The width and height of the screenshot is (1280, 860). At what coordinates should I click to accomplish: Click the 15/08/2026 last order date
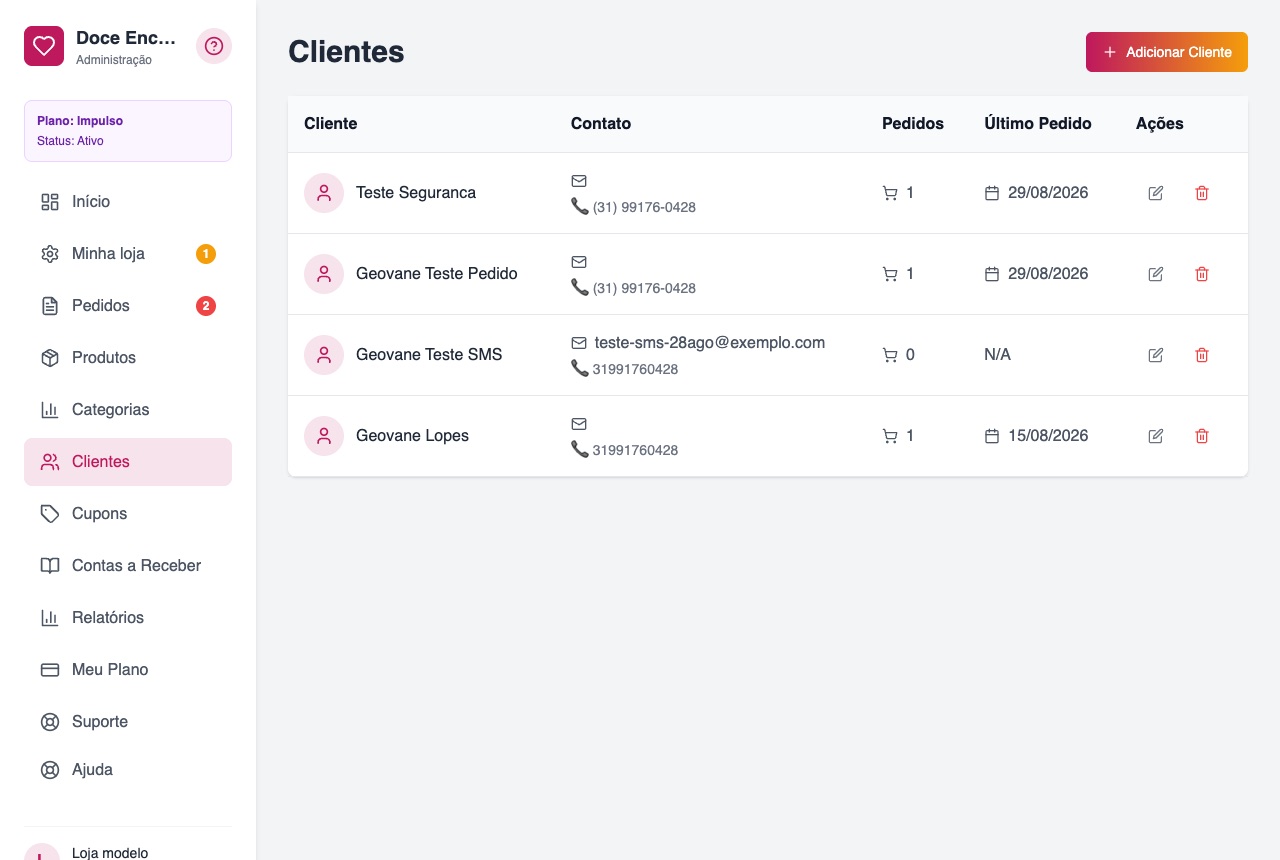[x=1048, y=436]
